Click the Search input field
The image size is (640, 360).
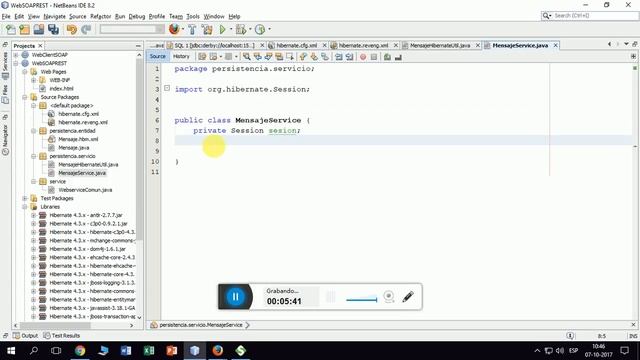tap(594, 16)
